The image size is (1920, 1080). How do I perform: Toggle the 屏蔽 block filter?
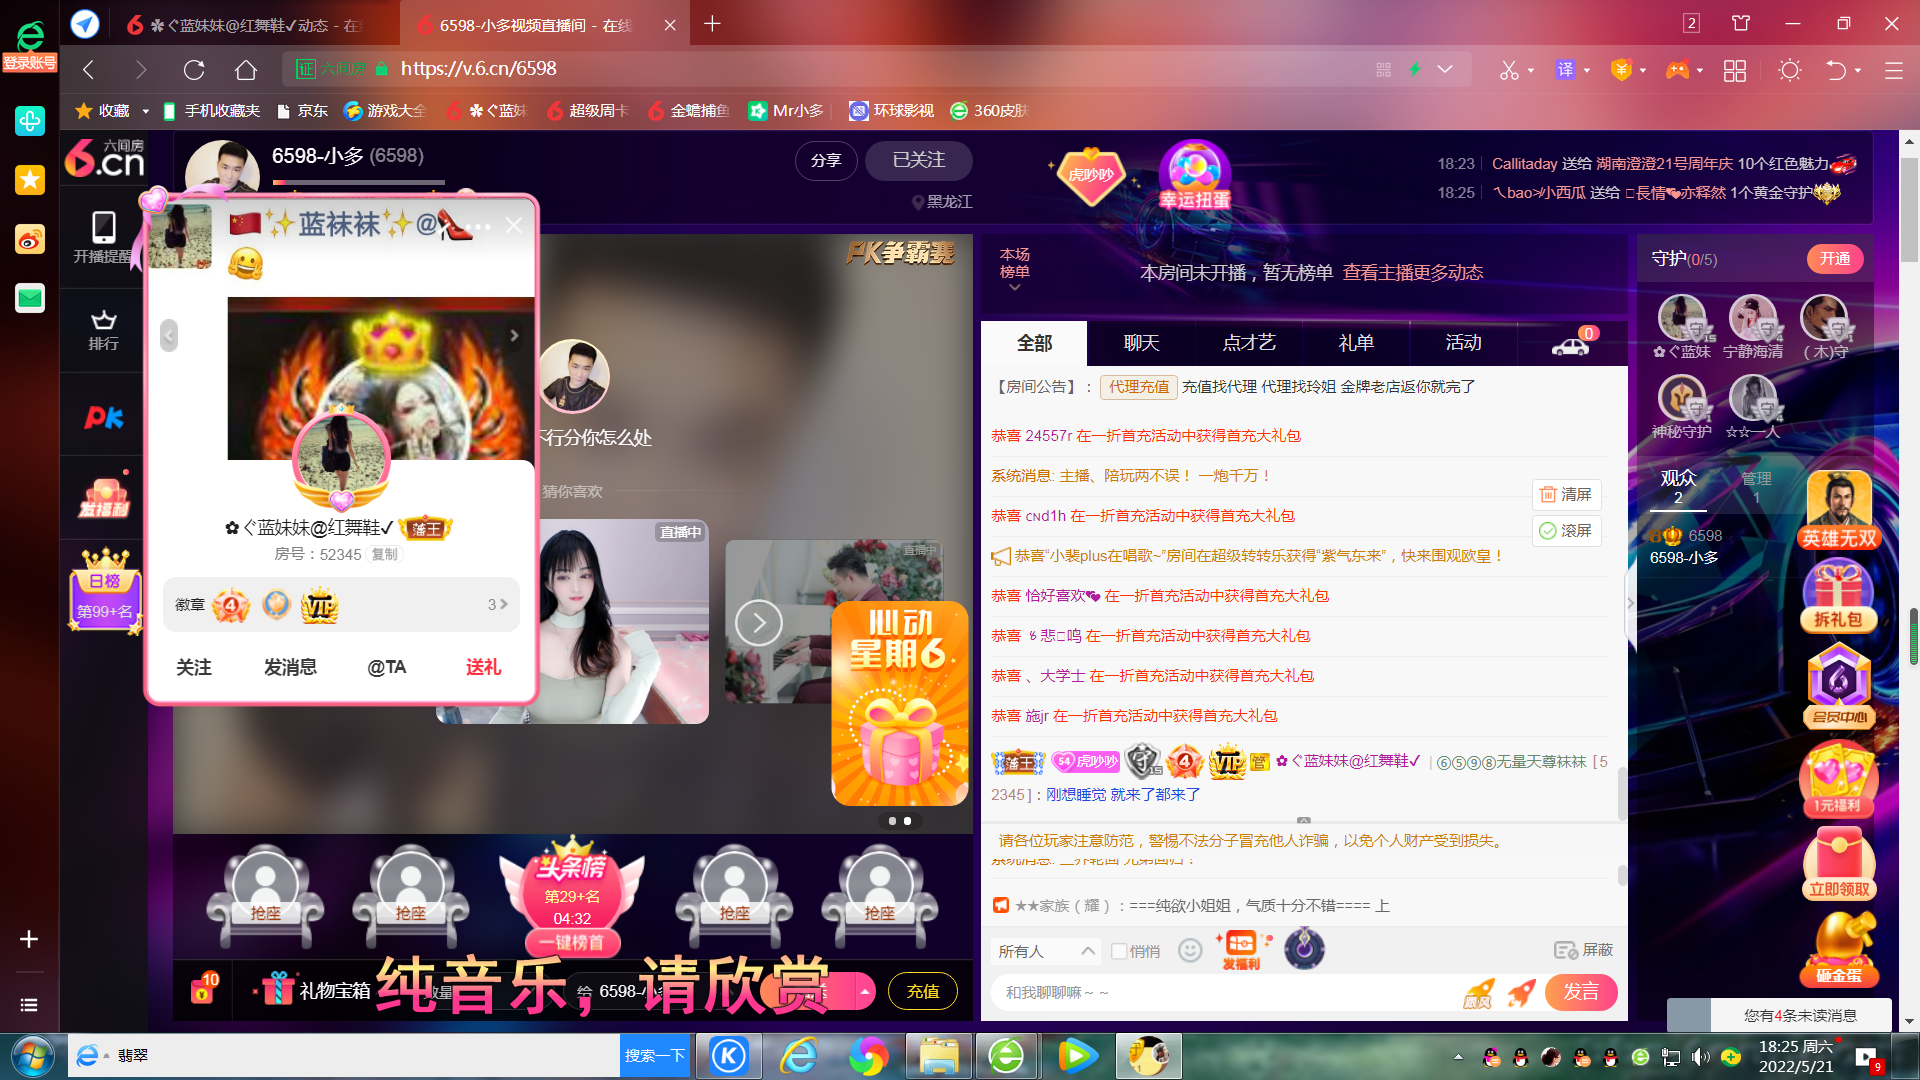(x=1583, y=950)
